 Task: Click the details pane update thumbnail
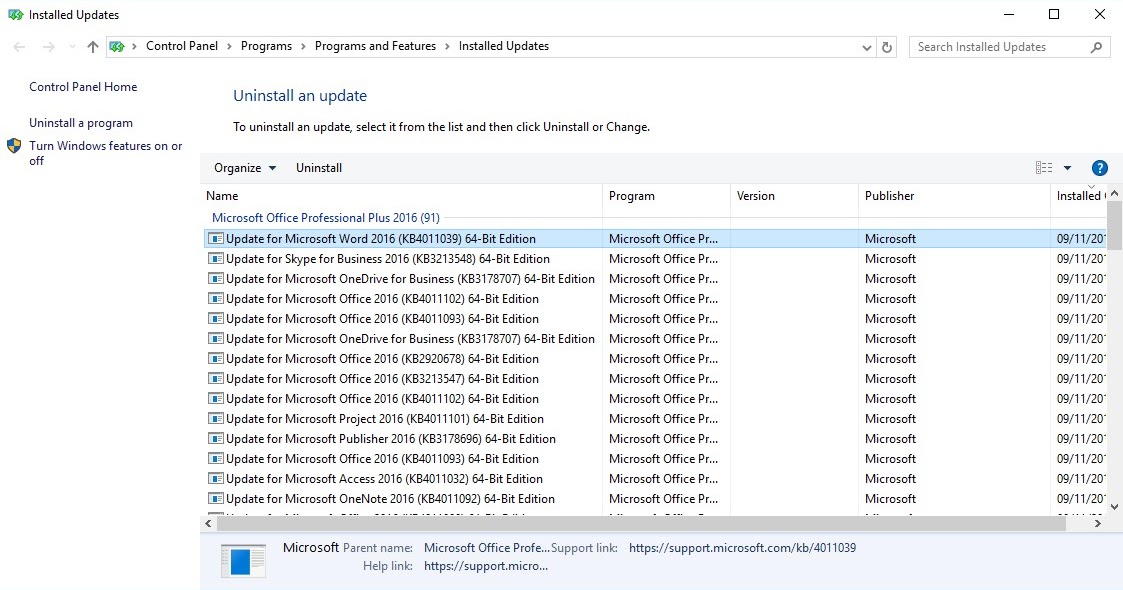point(243,561)
